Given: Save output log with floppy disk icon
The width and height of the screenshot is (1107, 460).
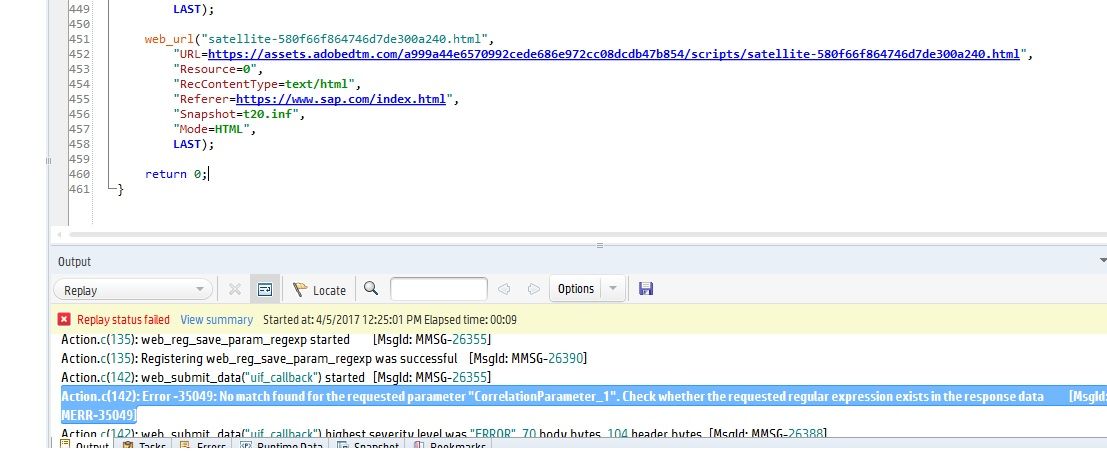Looking at the screenshot, I should point(645,290).
